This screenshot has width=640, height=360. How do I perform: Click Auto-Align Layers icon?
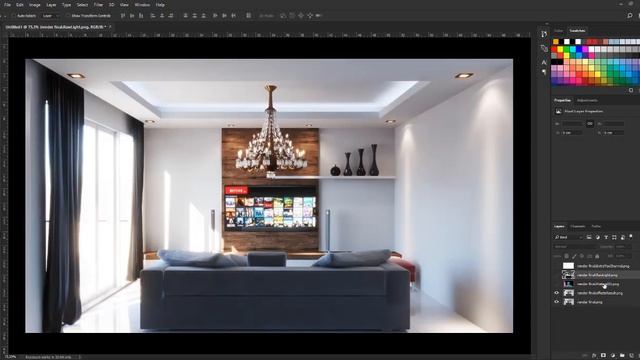(248, 16)
